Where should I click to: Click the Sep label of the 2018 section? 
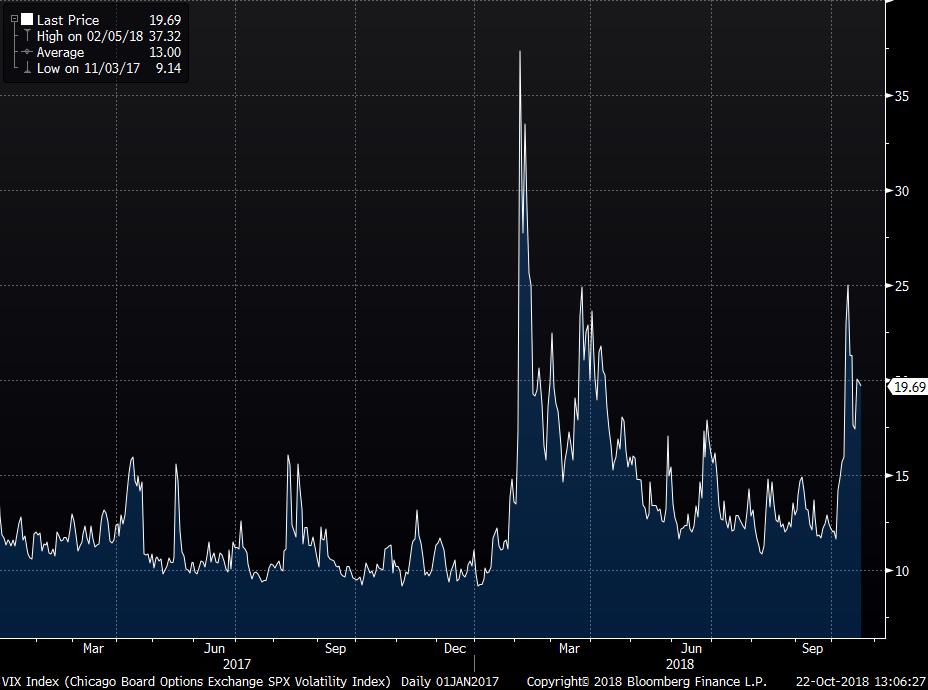click(812, 649)
